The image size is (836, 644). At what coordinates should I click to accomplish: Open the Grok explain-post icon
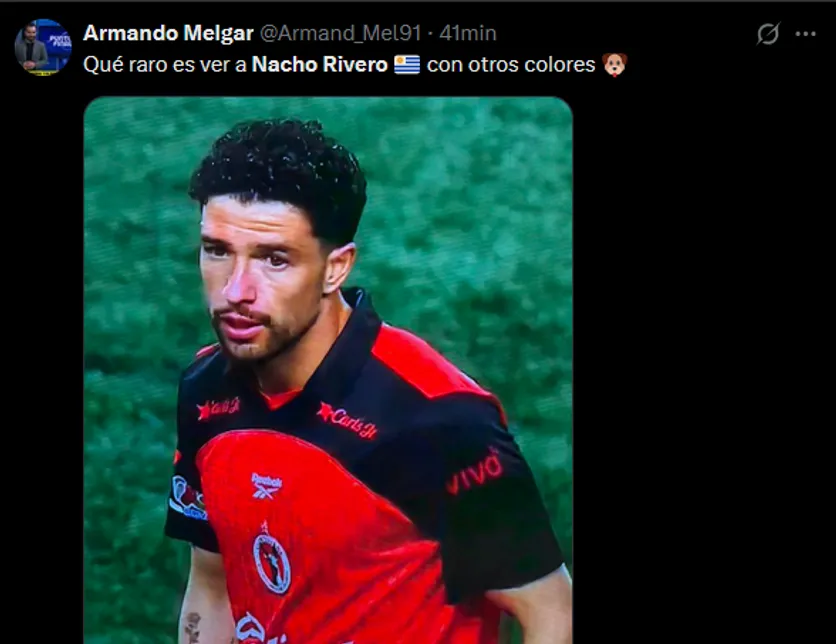click(768, 34)
